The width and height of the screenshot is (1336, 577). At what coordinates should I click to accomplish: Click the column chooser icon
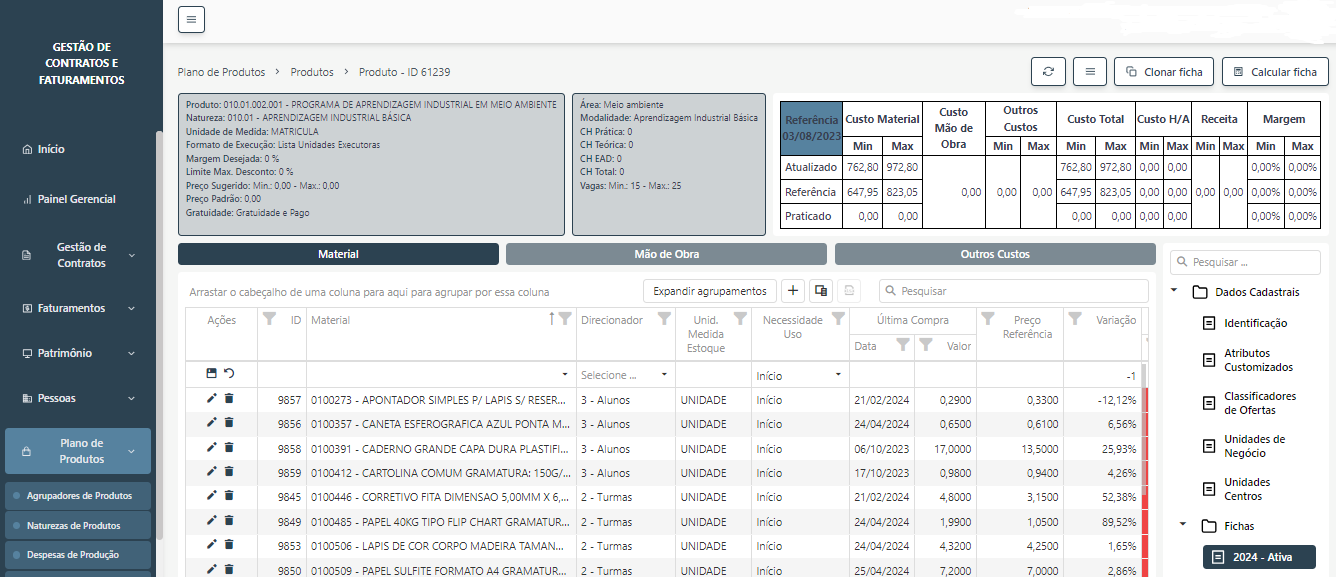pos(820,291)
